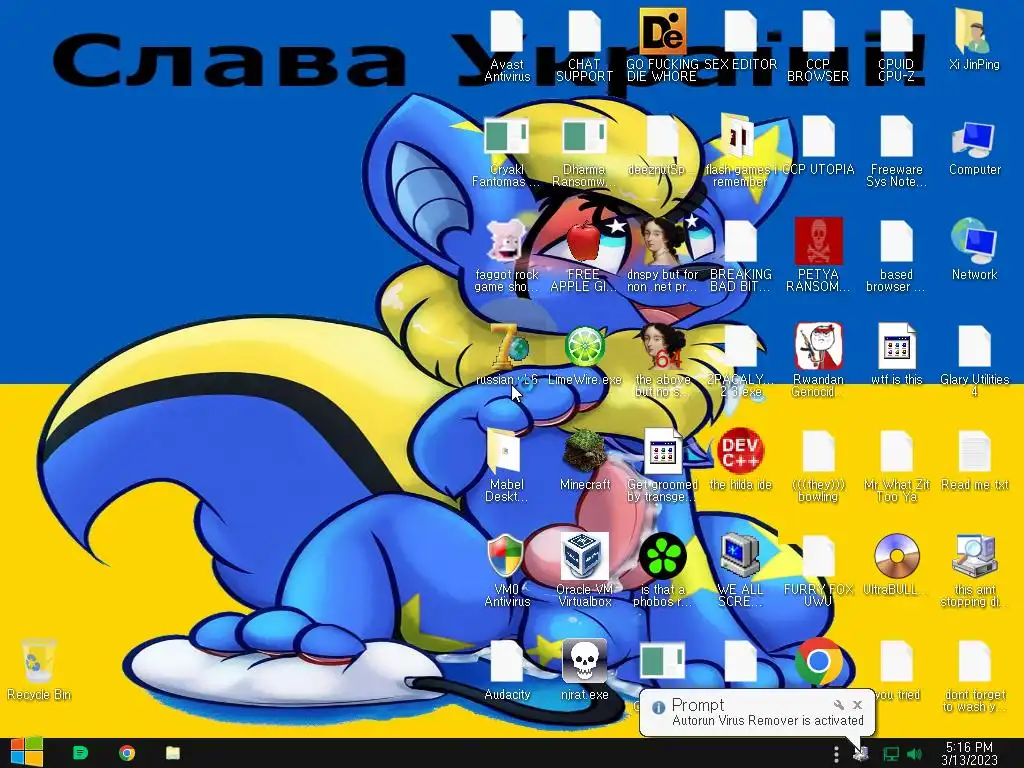Open the network status tray icon
Screen dimensions: 1024x768
point(890,754)
